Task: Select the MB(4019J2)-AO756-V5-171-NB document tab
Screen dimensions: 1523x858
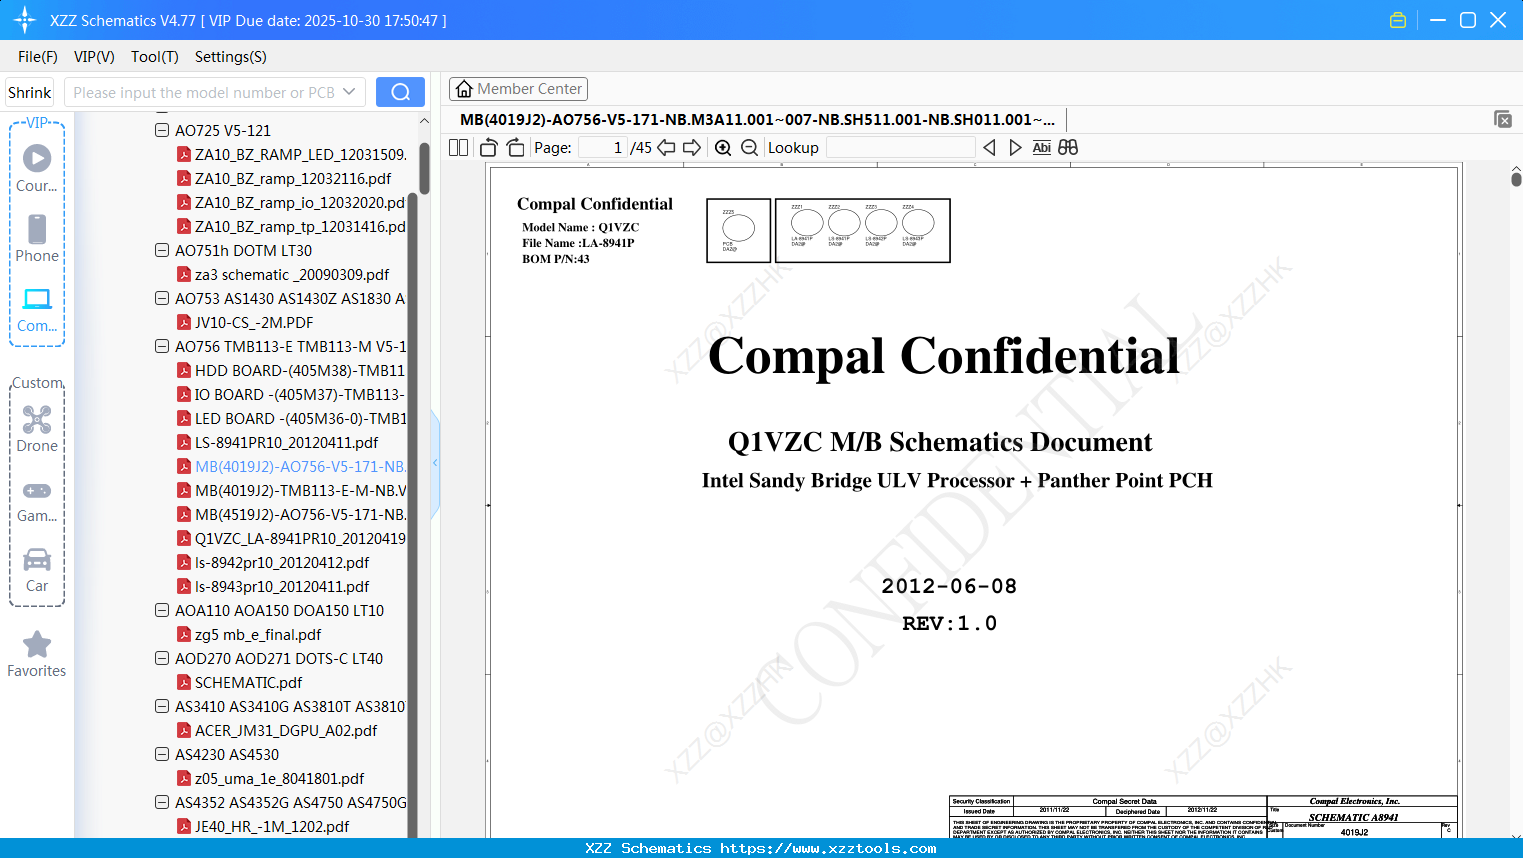Action: pyautogui.click(x=757, y=119)
